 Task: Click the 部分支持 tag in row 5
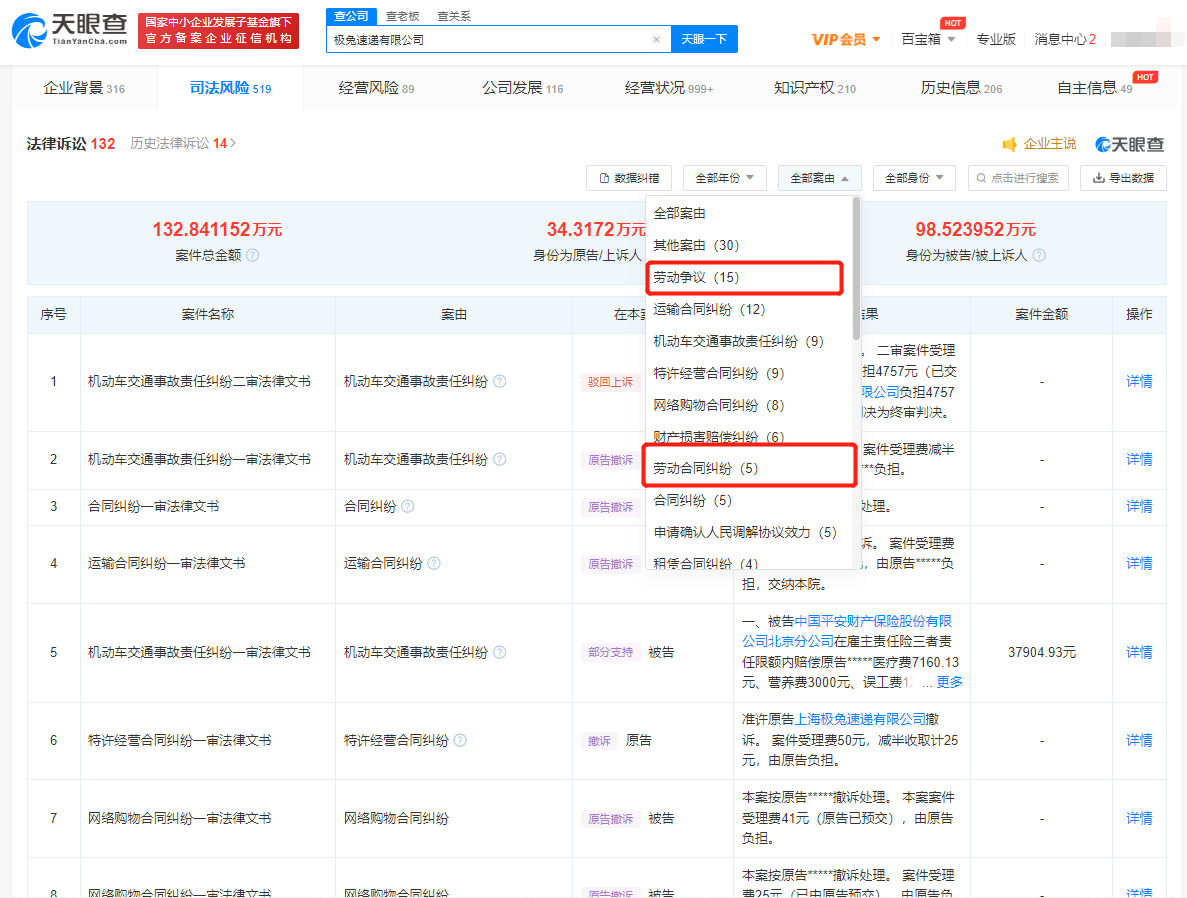pyautogui.click(x=610, y=652)
